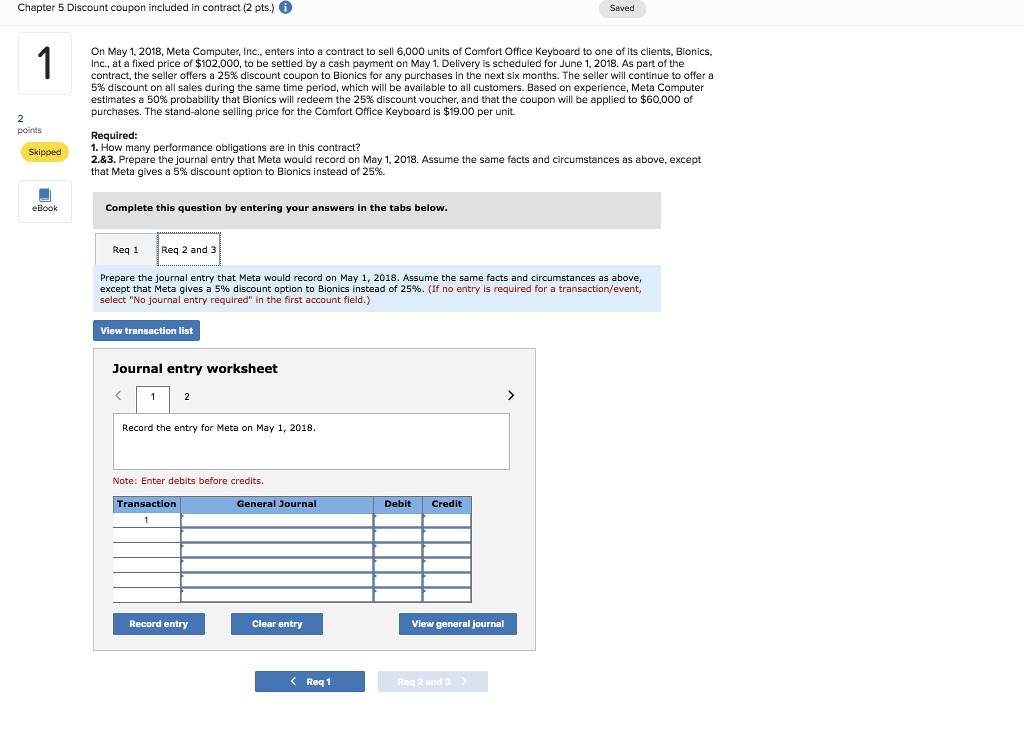The image size is (1024, 730).
Task: Click the Journal entry worksheet heading
Action: coord(195,368)
